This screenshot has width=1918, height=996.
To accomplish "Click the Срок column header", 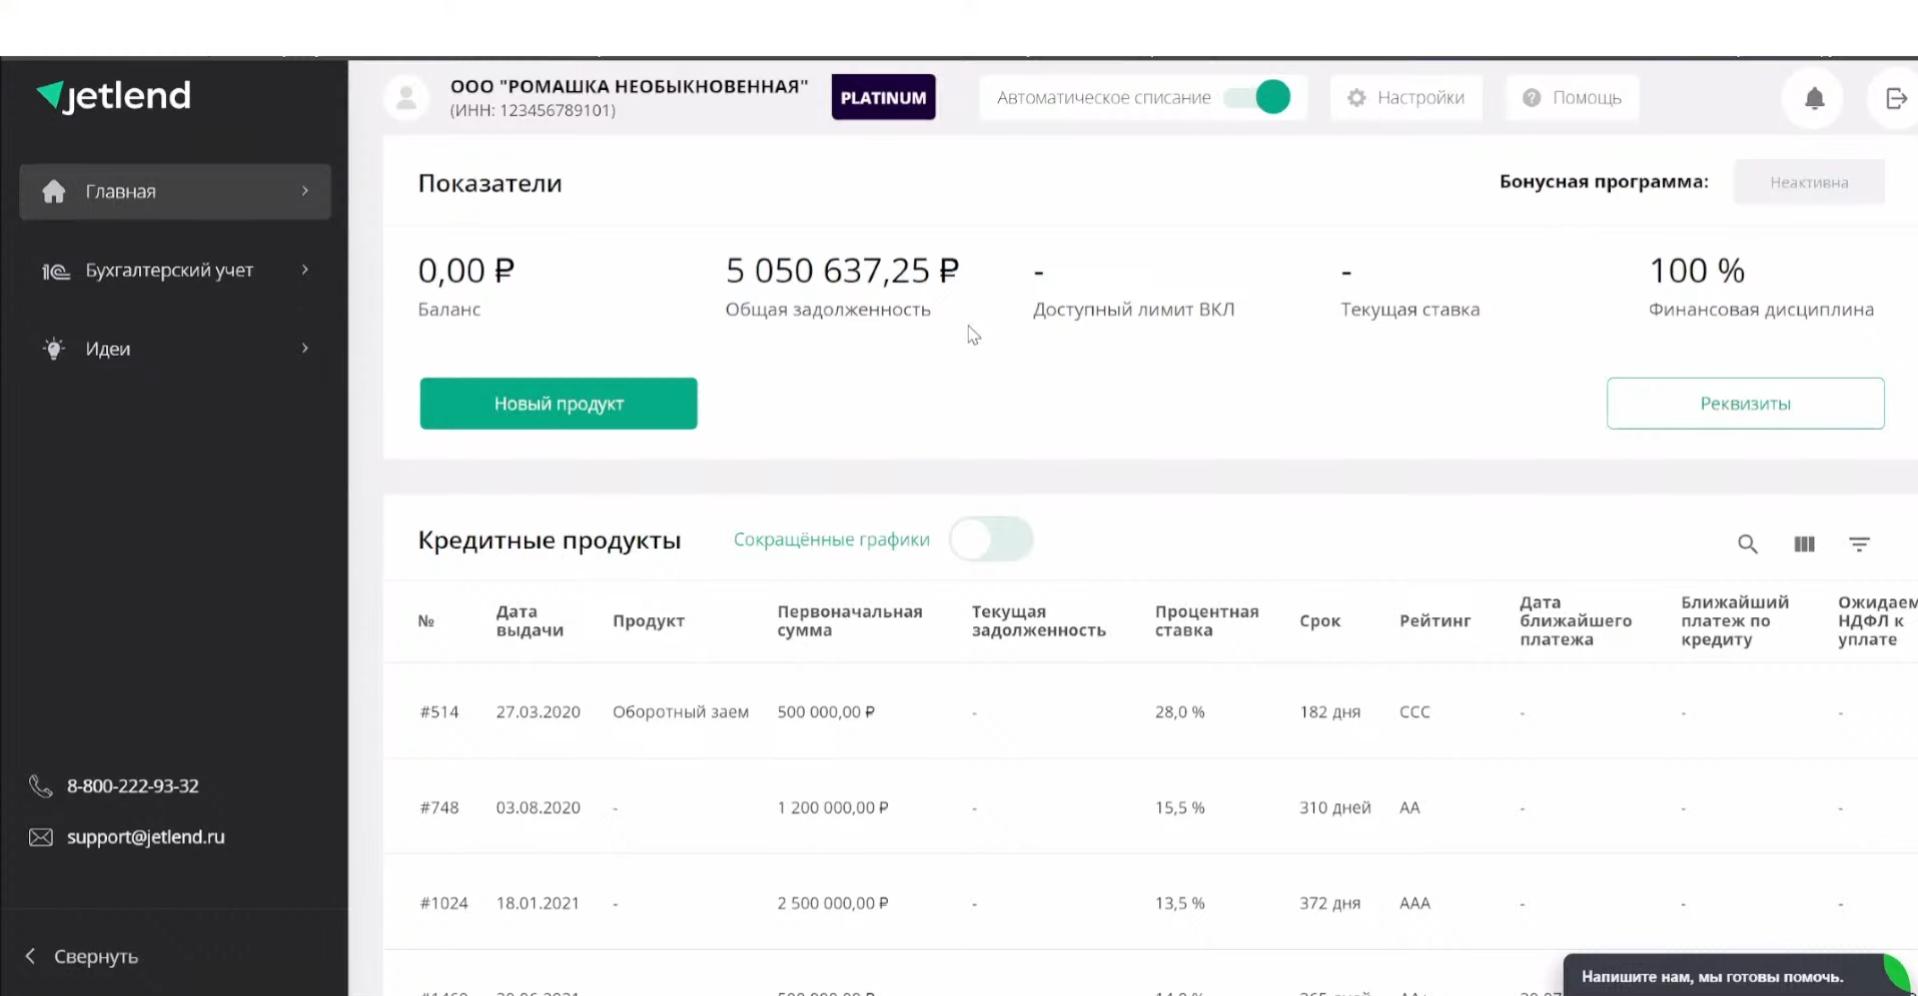I will (x=1320, y=621).
